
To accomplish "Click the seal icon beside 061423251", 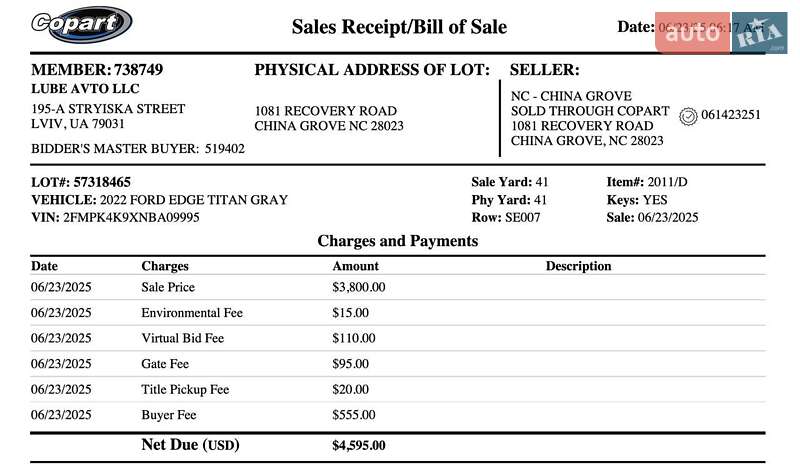I will tap(687, 116).
